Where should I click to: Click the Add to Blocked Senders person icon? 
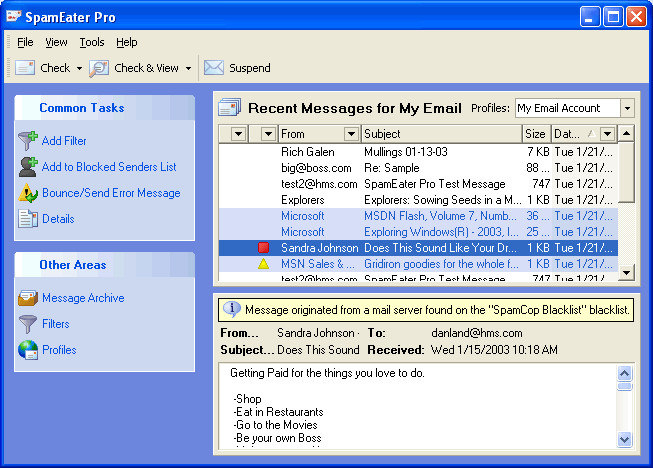tap(27, 167)
